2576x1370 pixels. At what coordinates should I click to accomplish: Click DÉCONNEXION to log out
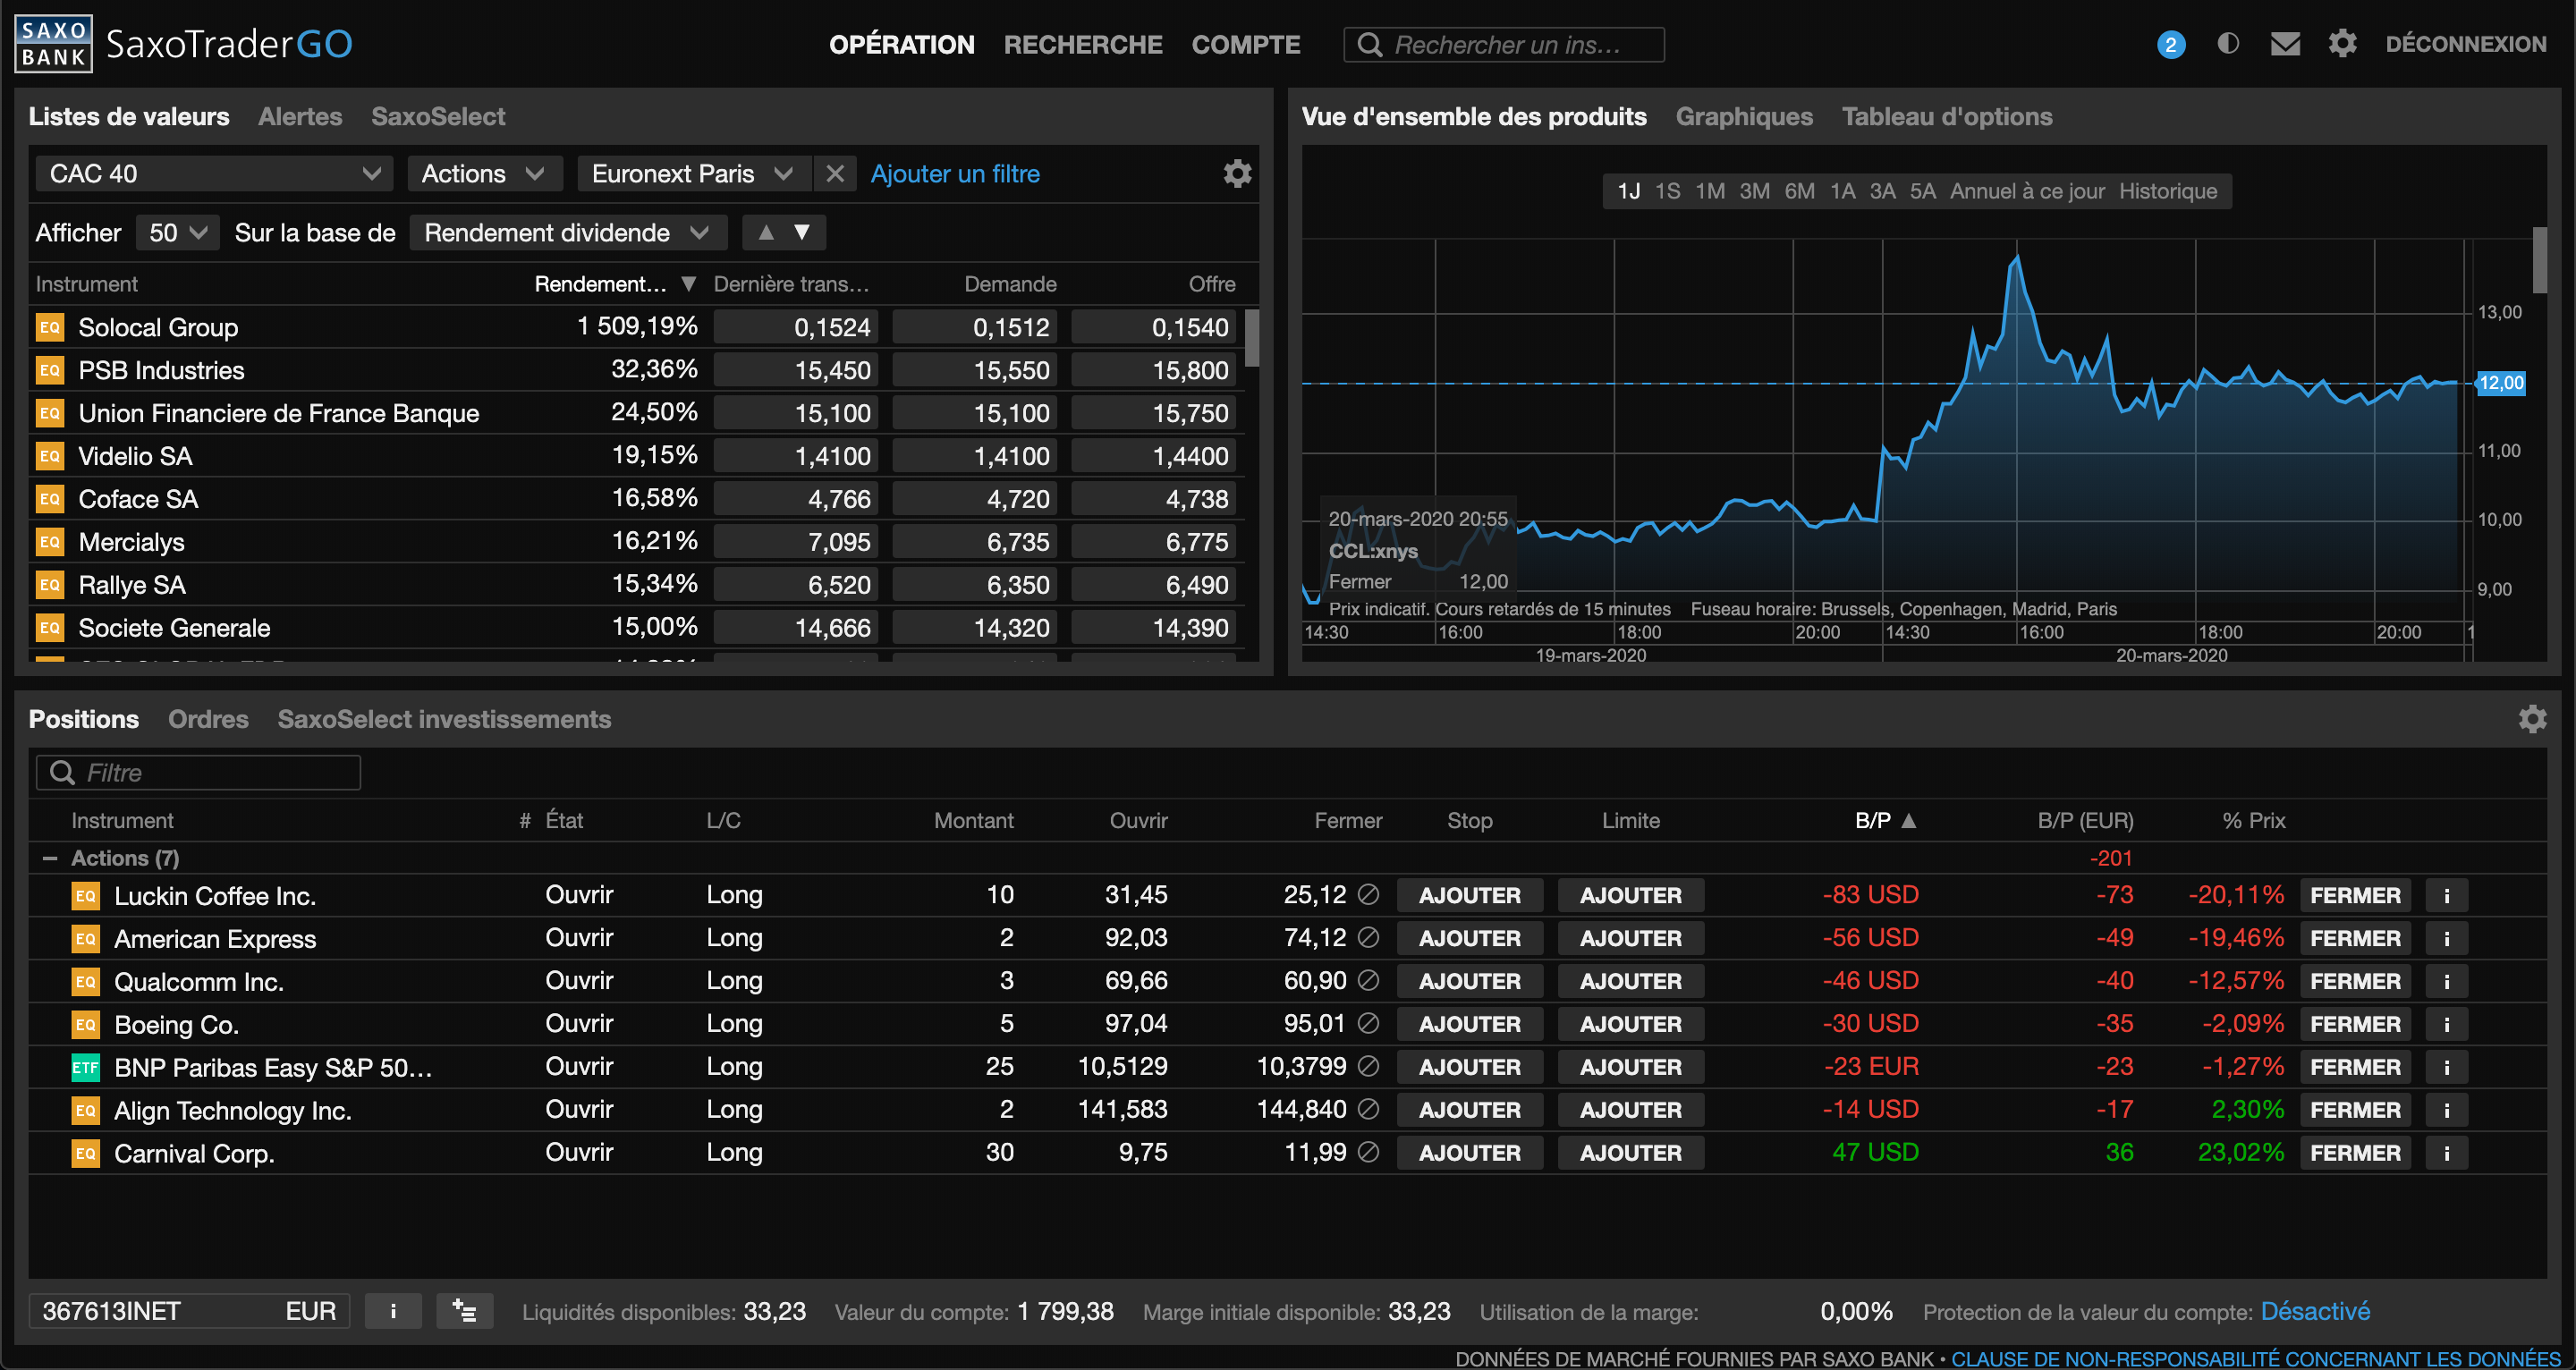2466,44
